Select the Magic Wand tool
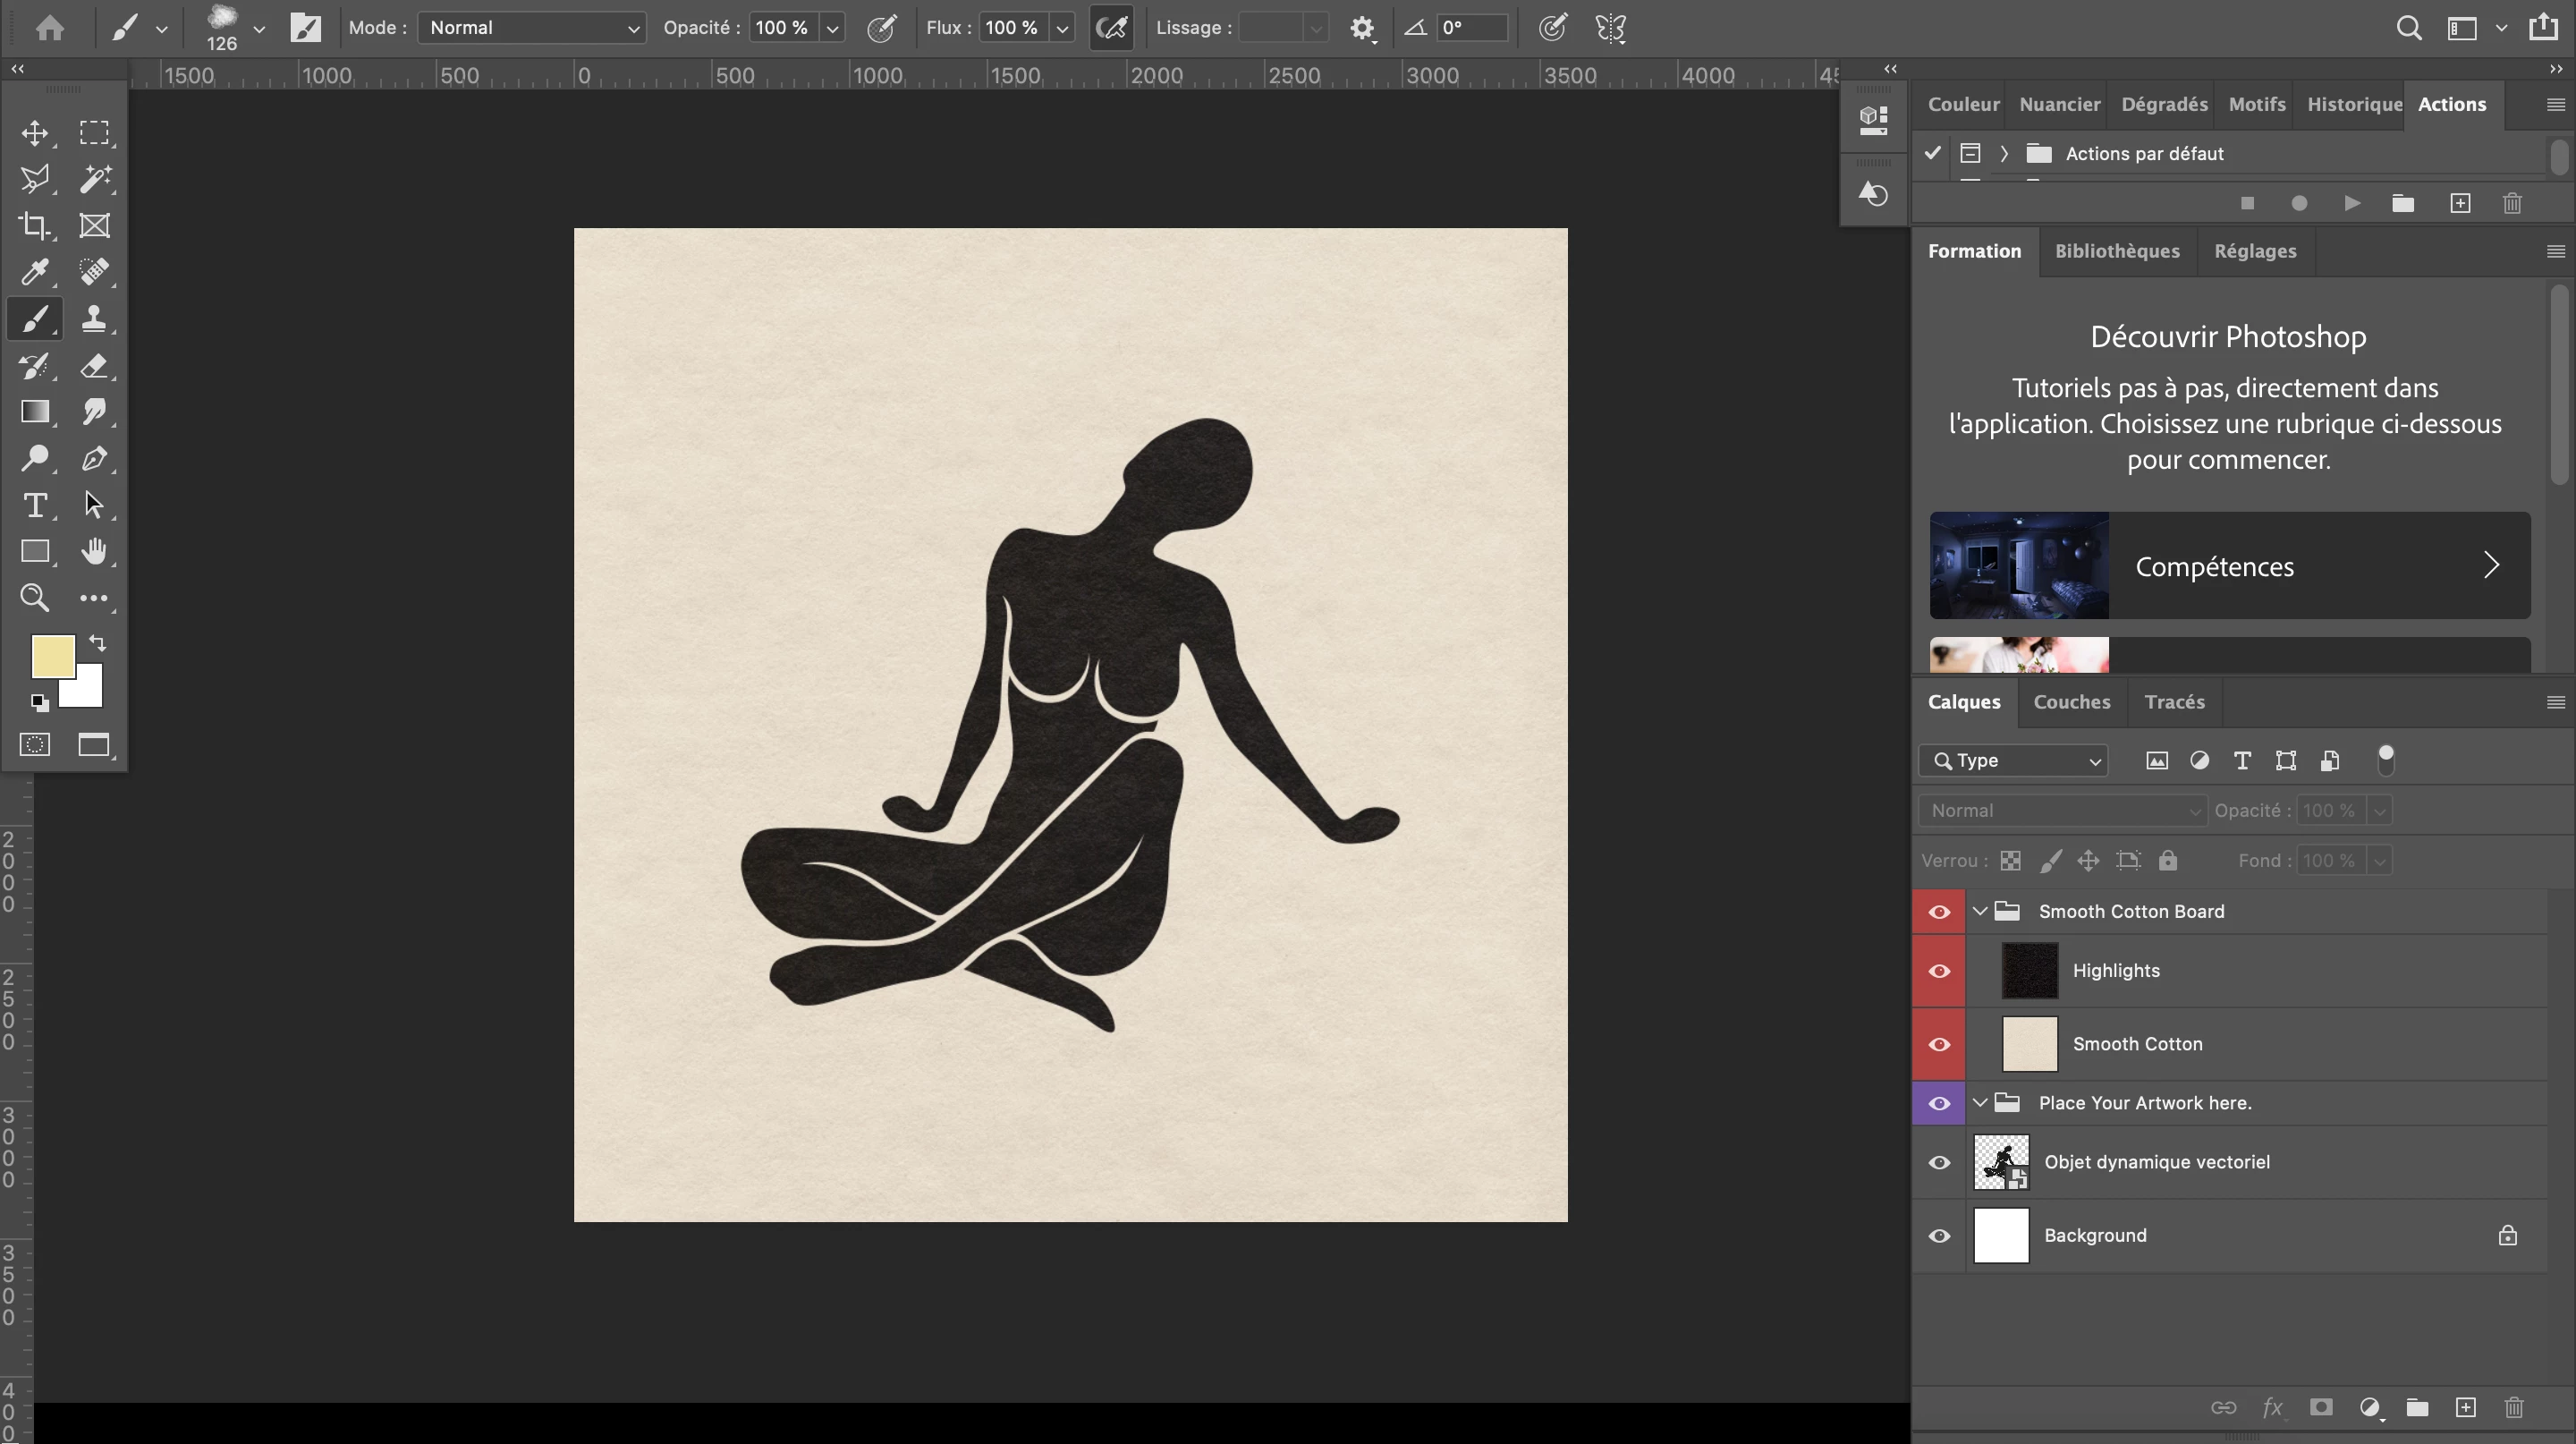Viewport: 2576px width, 1444px height. tap(95, 179)
